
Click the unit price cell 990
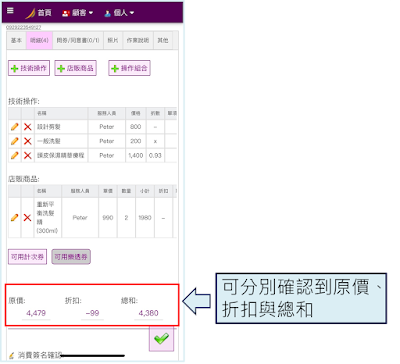tap(108, 218)
